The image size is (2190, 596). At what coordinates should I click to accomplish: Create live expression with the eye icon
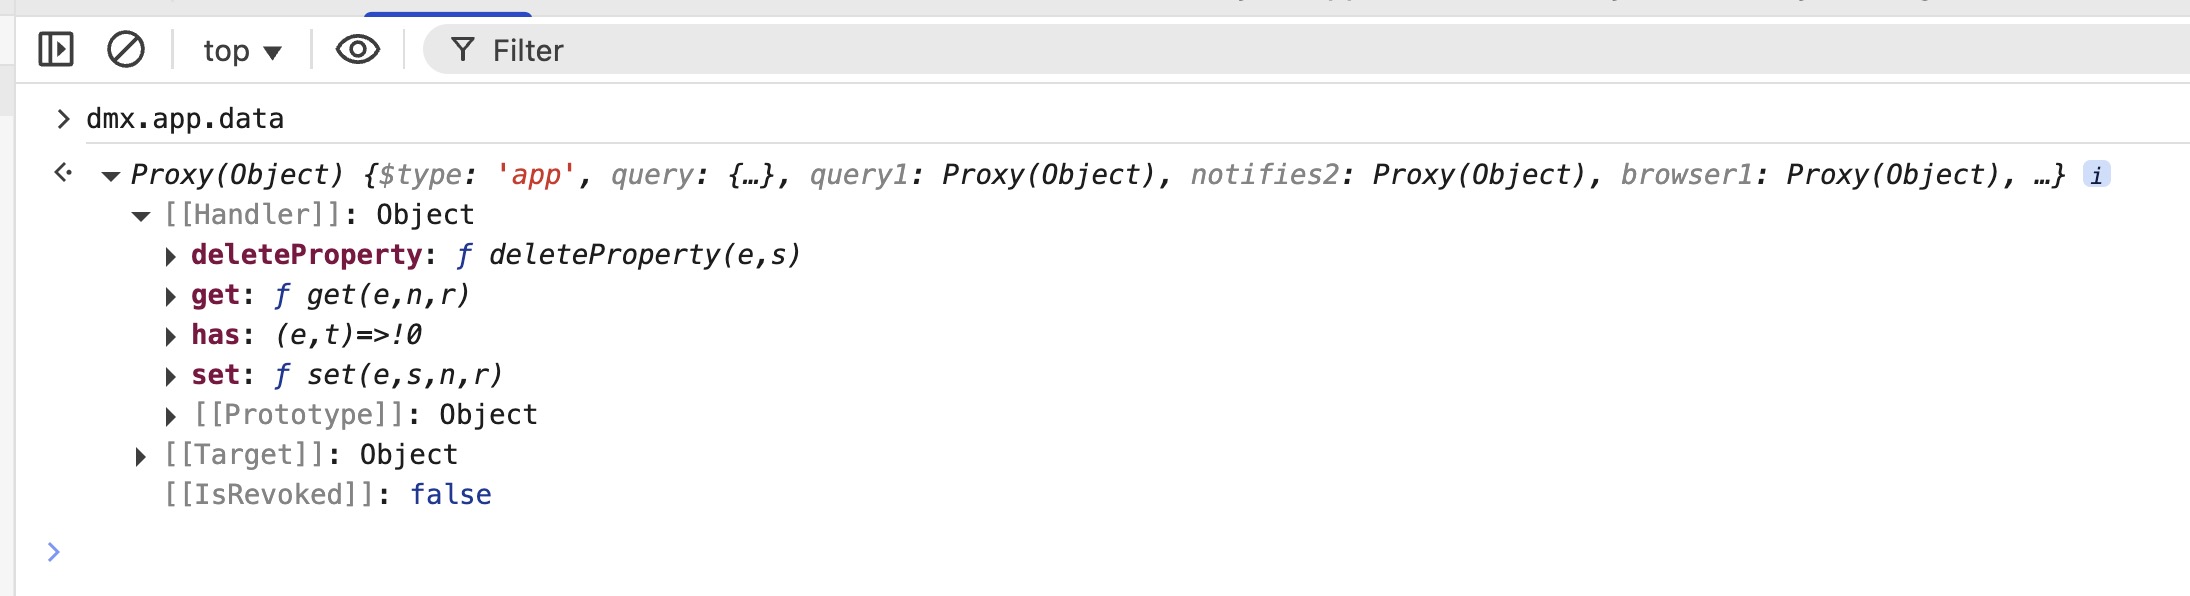pyautogui.click(x=357, y=49)
